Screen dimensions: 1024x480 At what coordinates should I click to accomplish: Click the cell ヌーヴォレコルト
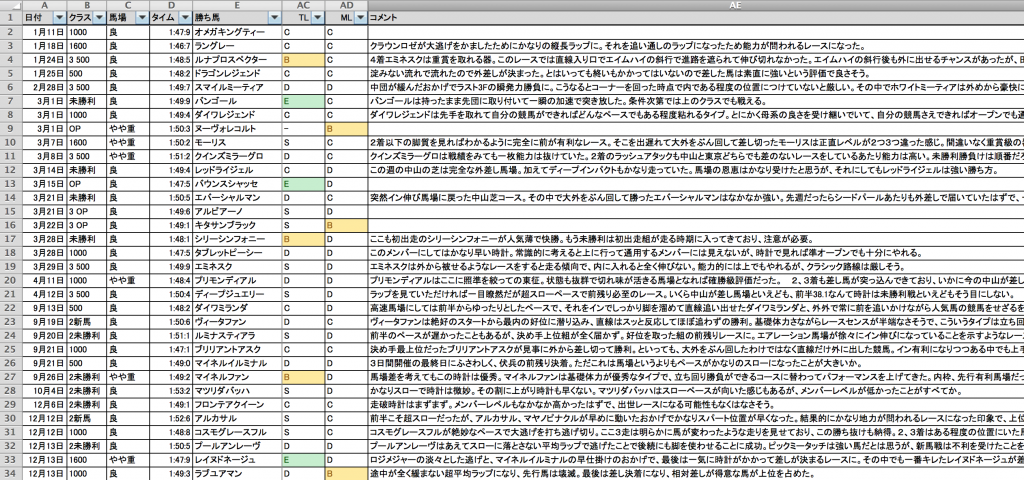click(x=238, y=129)
